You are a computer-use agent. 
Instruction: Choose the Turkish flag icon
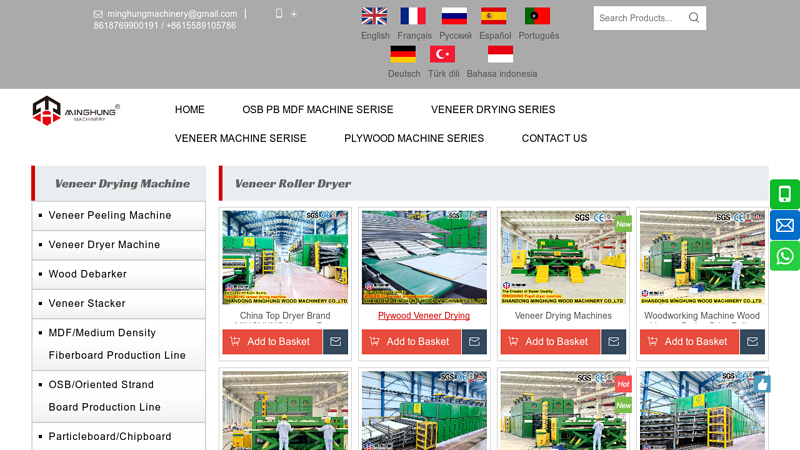click(x=442, y=54)
